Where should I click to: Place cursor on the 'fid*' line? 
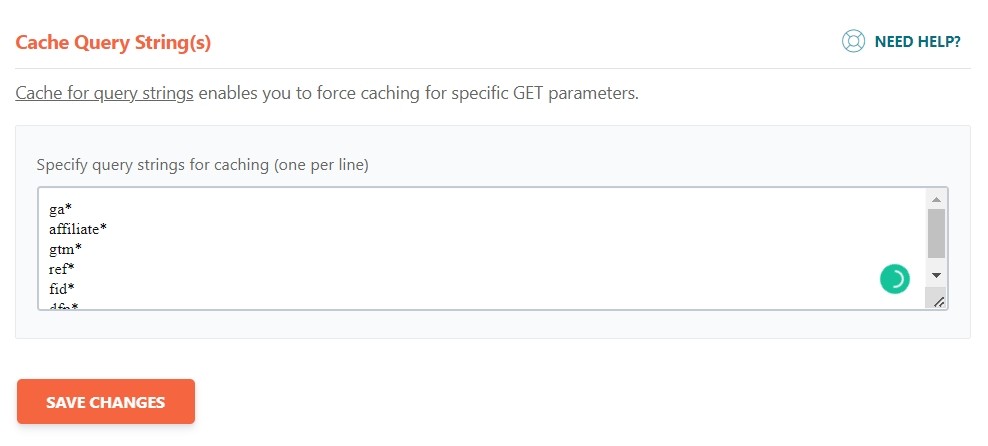(x=62, y=289)
